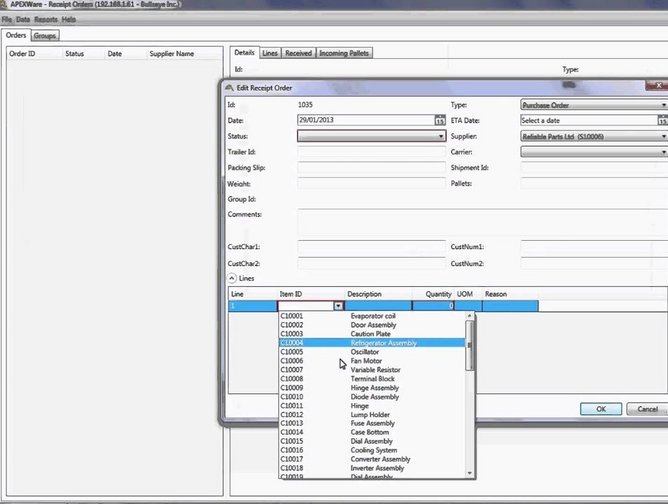
Task: Open the Help menu
Action: pyautogui.click(x=69, y=20)
